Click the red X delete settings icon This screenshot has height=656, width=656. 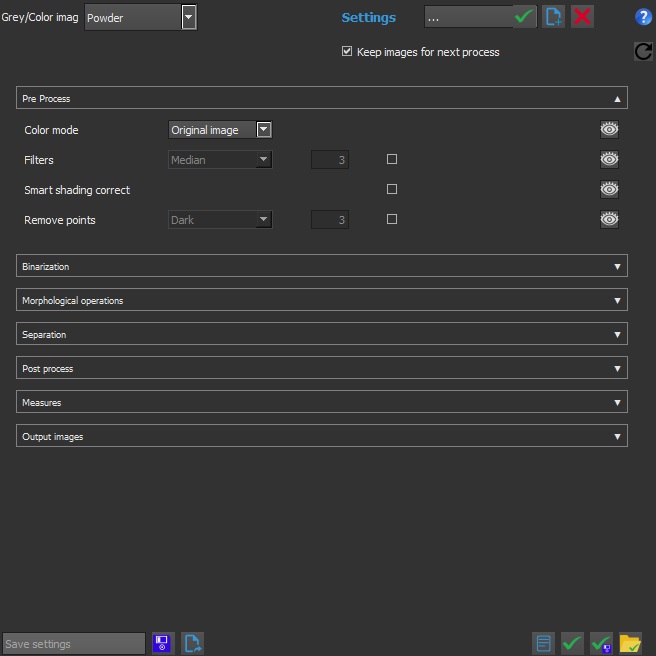(582, 17)
